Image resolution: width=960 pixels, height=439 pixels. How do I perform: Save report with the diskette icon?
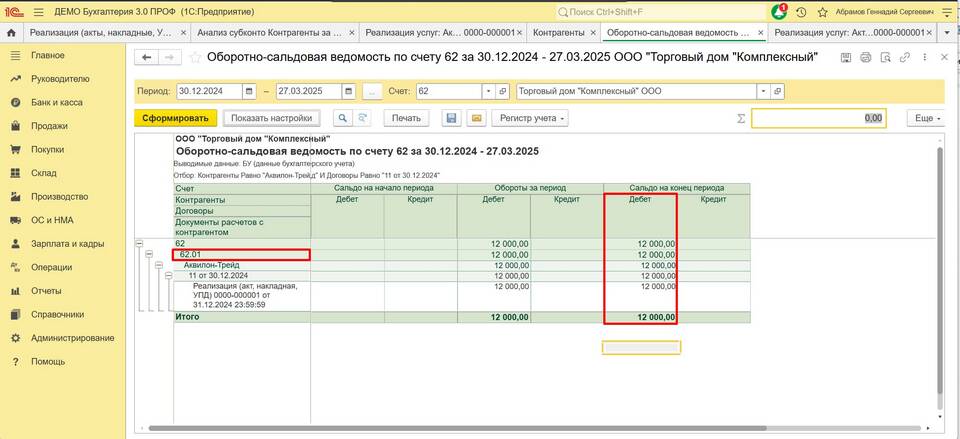click(452, 118)
